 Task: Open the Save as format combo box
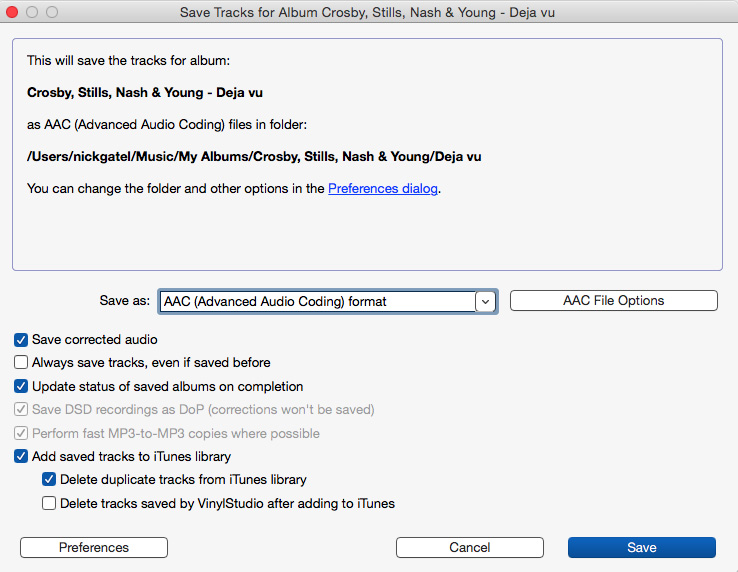coord(316,301)
